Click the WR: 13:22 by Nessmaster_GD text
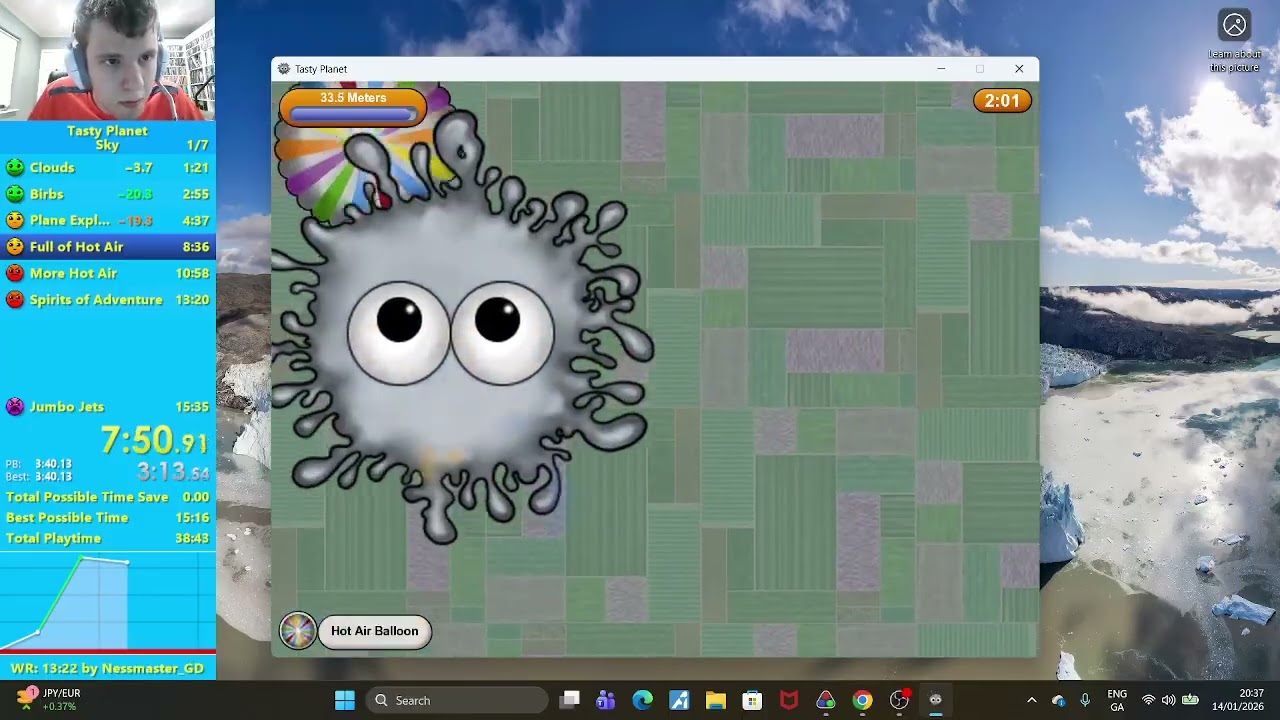Viewport: 1280px width, 720px height. pos(107,668)
